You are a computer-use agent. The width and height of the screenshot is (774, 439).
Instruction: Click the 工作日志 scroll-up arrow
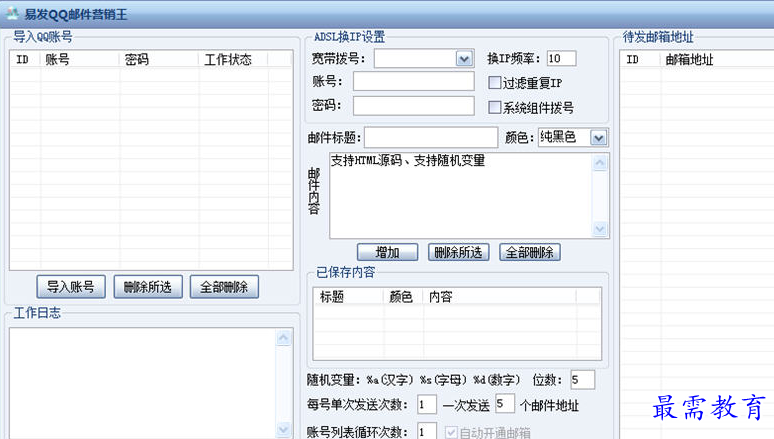(x=283, y=338)
